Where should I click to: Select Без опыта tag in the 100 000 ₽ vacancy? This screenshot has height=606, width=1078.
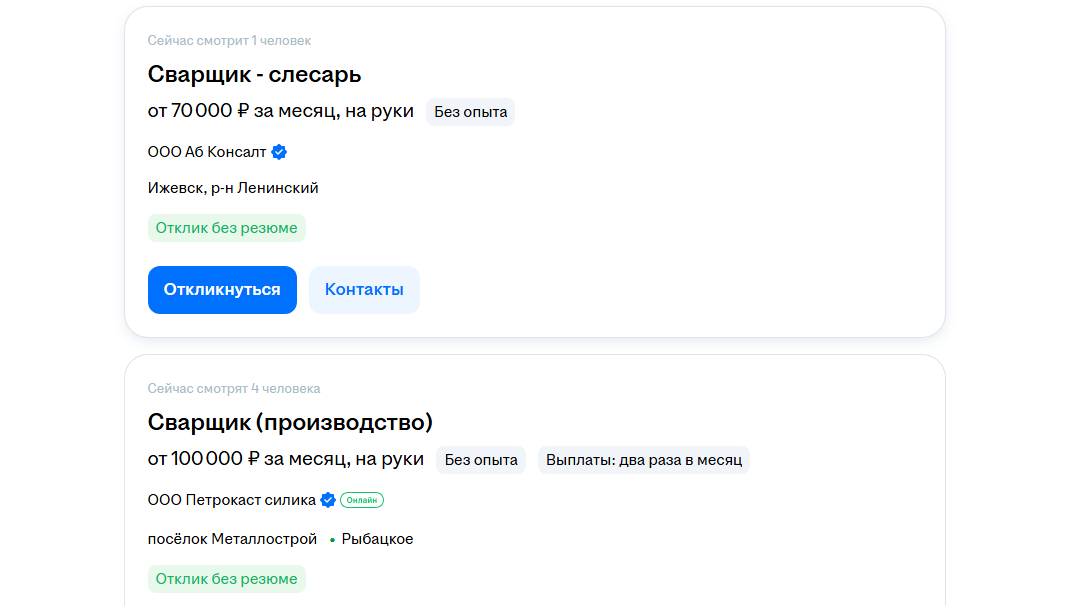(x=481, y=460)
